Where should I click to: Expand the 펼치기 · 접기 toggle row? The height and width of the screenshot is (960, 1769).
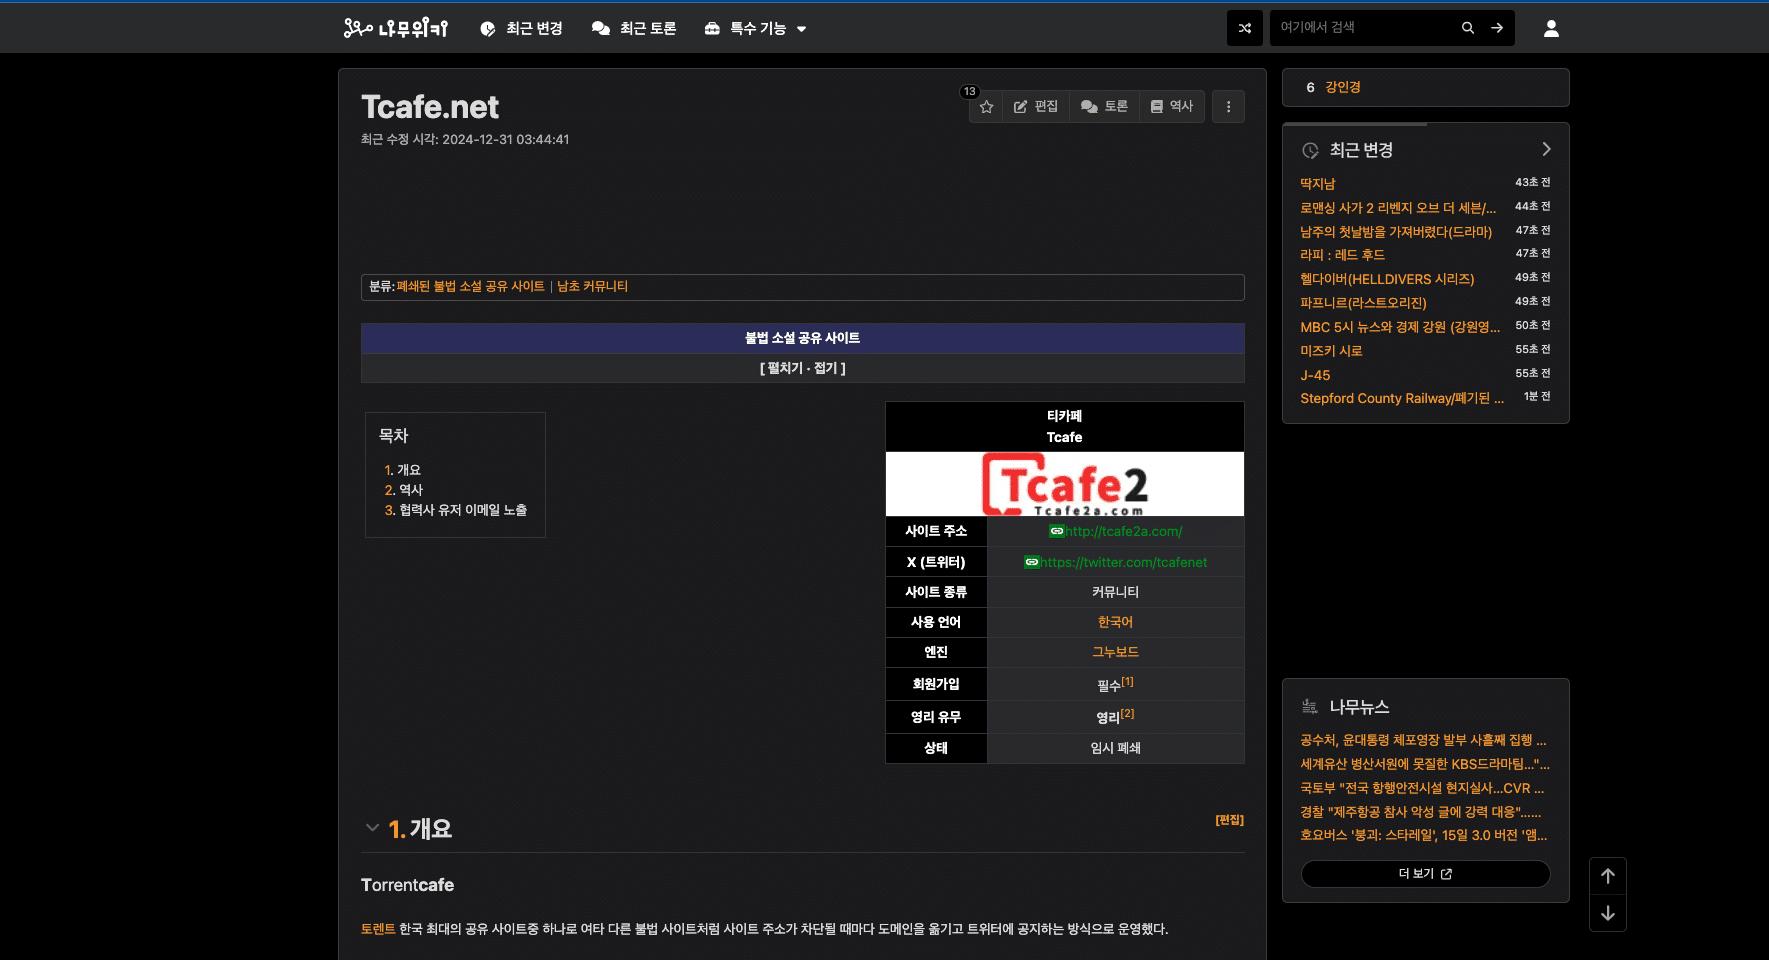[802, 368]
